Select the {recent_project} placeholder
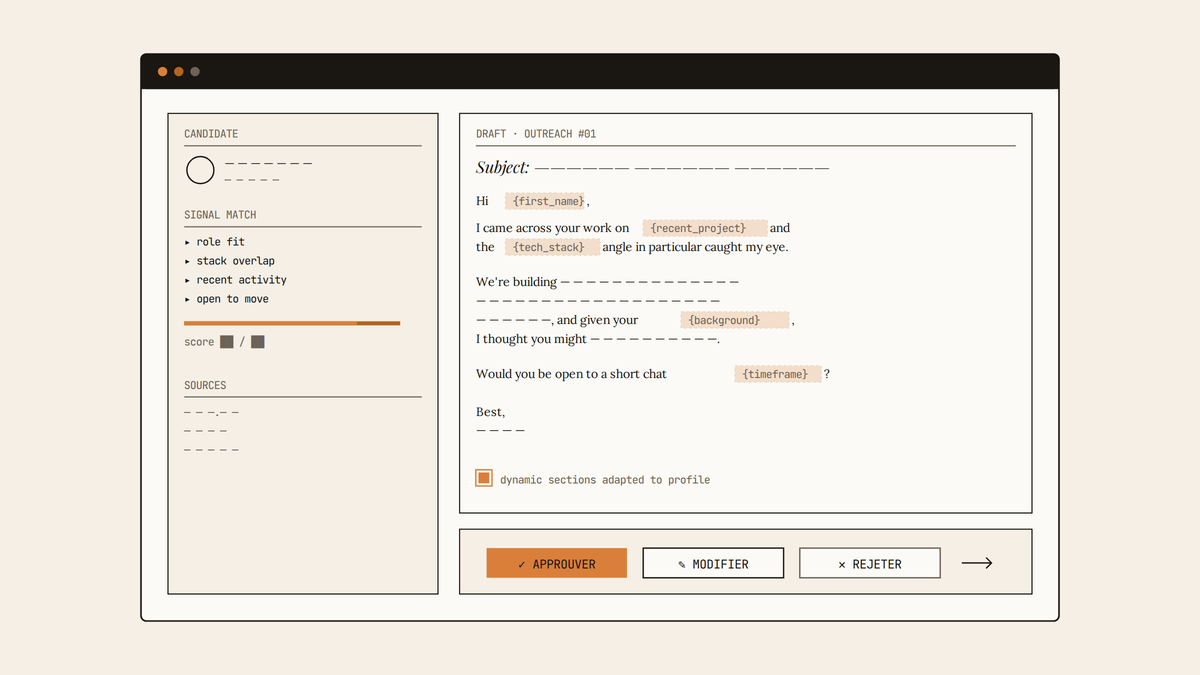 (704, 228)
